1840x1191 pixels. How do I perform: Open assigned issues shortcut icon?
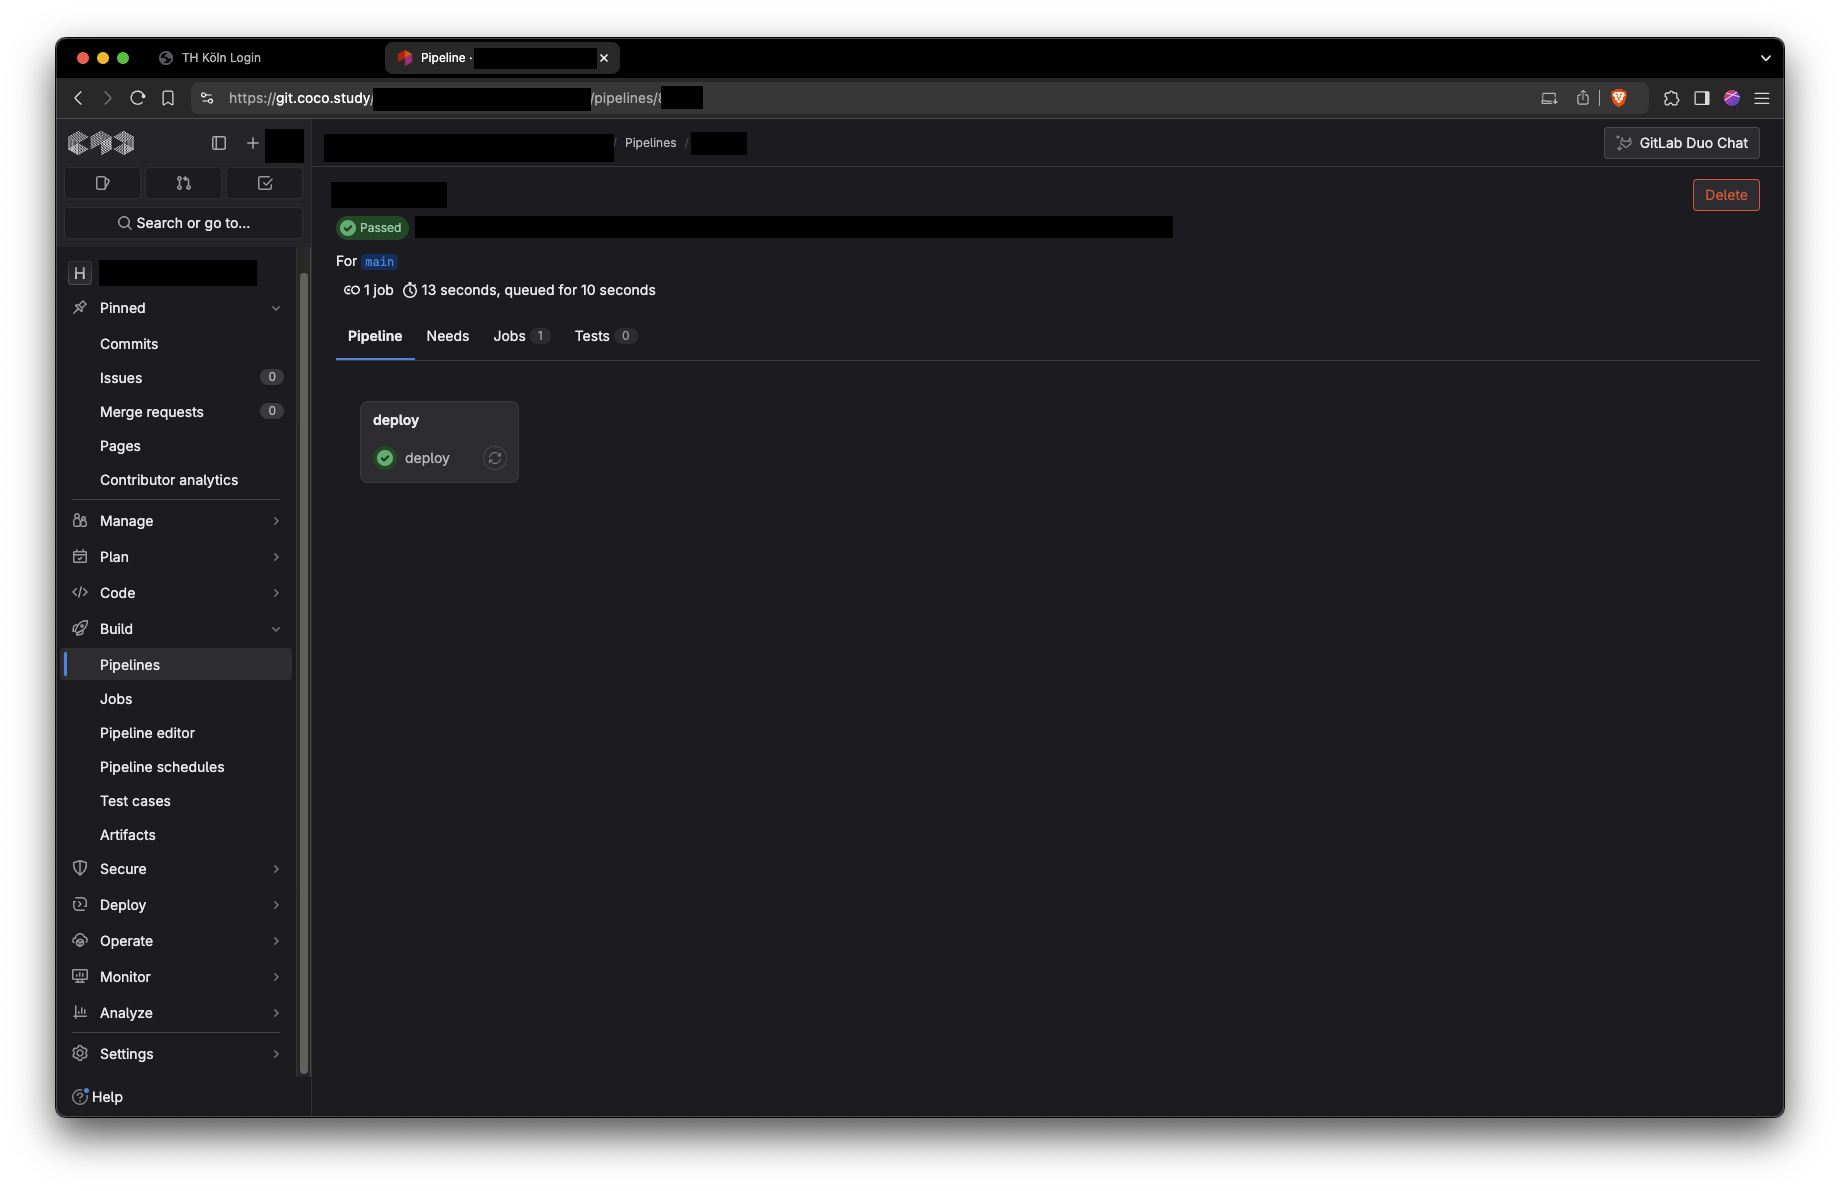(103, 183)
